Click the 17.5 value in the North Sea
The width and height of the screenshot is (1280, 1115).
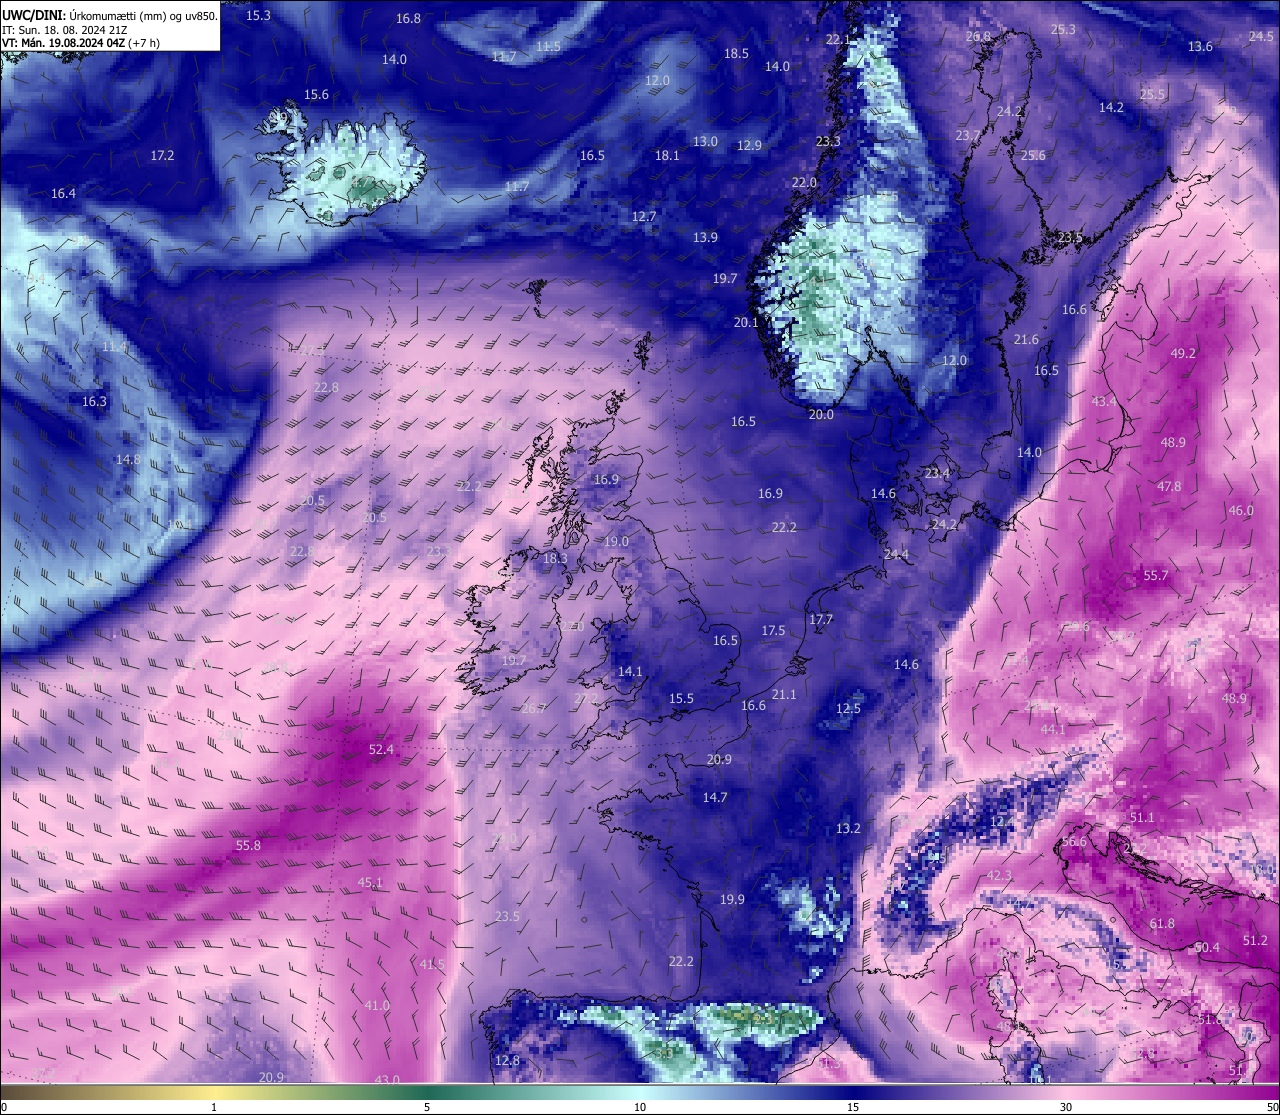pyautogui.click(x=773, y=630)
